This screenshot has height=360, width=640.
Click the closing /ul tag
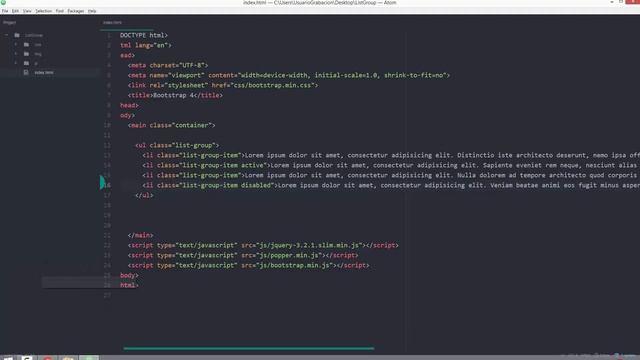click(144, 195)
